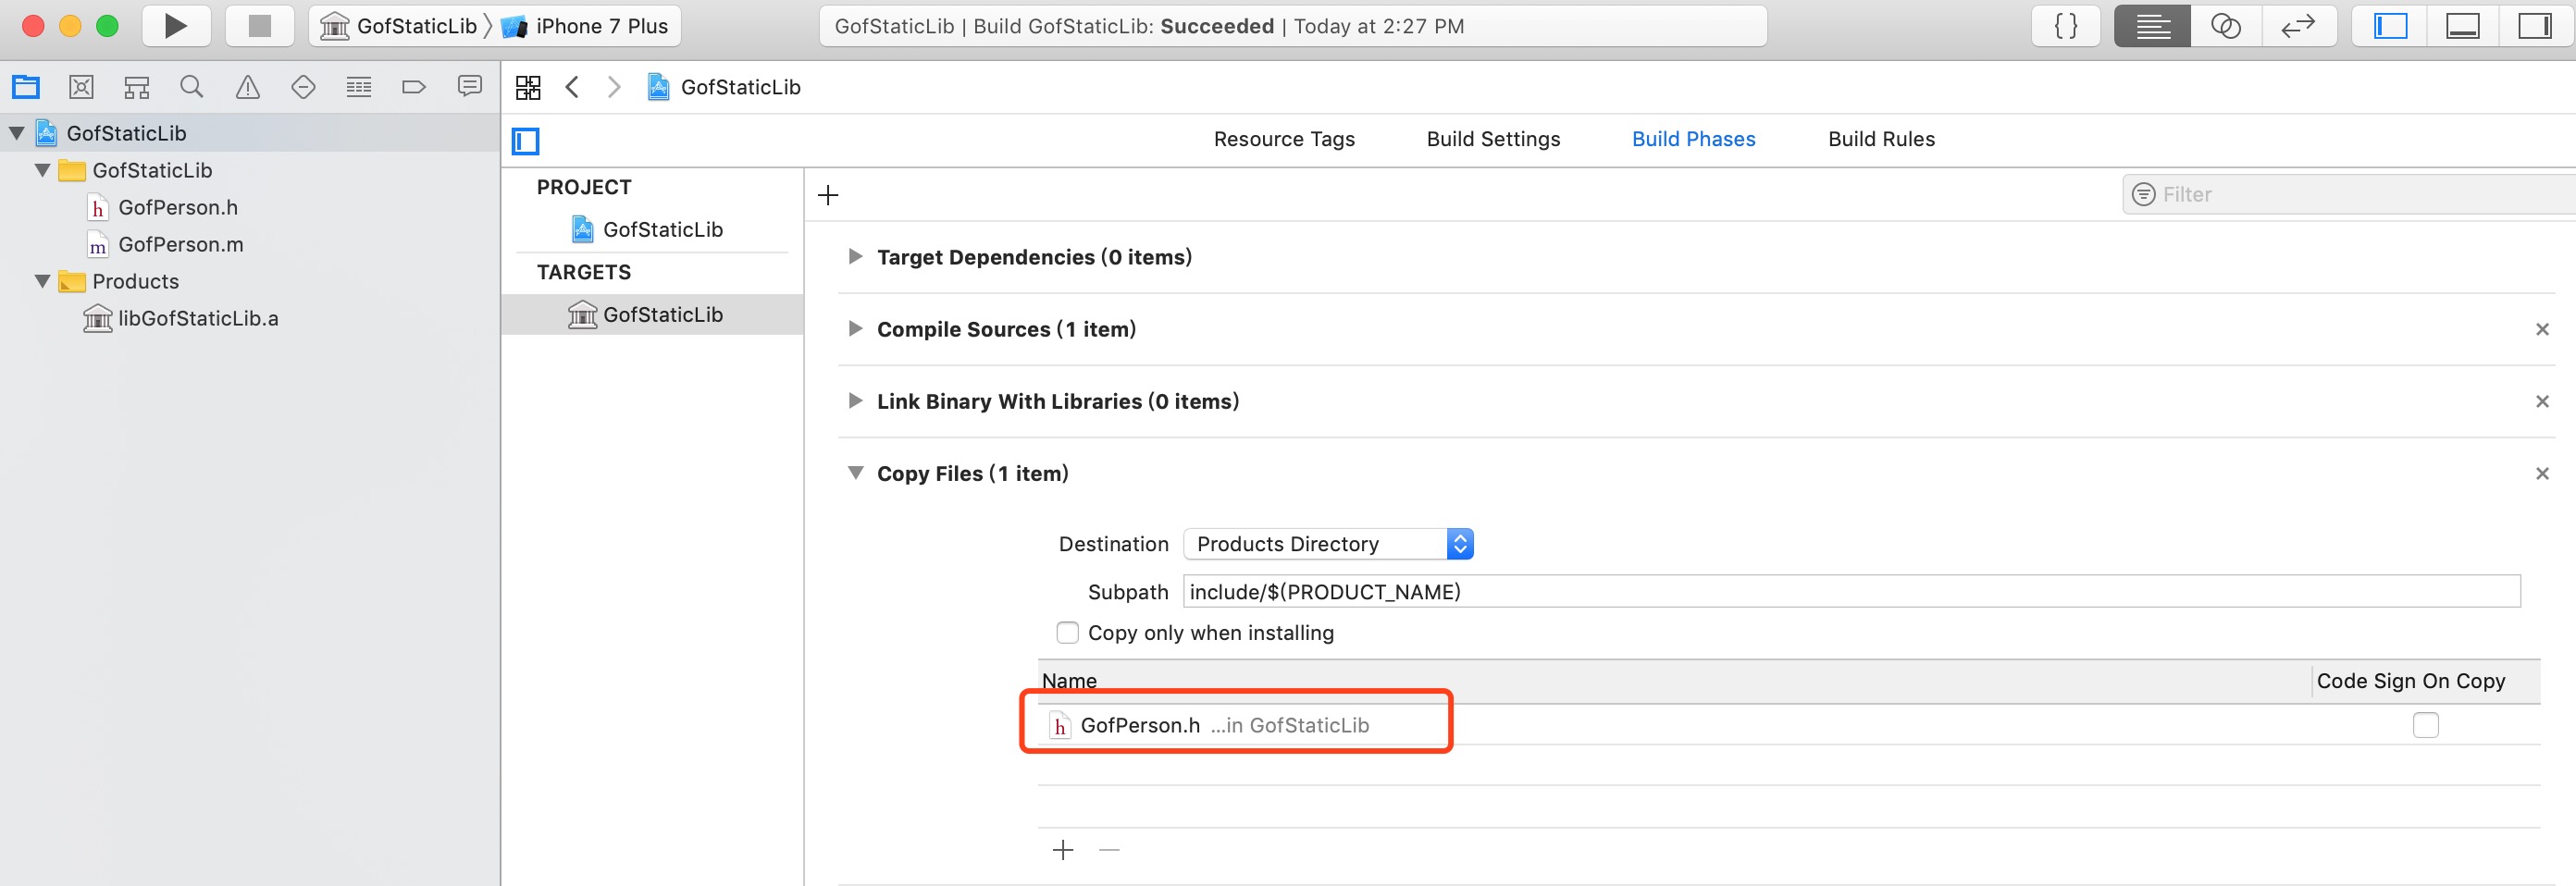Collapse the GofStaticLib project root

17,133
